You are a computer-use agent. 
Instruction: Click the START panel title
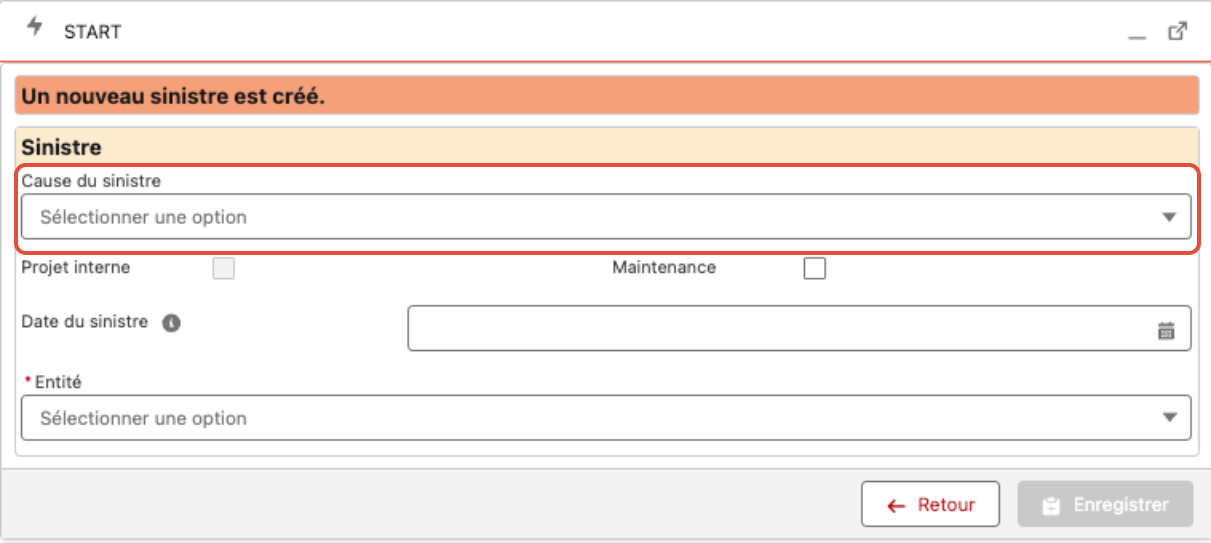(x=92, y=32)
